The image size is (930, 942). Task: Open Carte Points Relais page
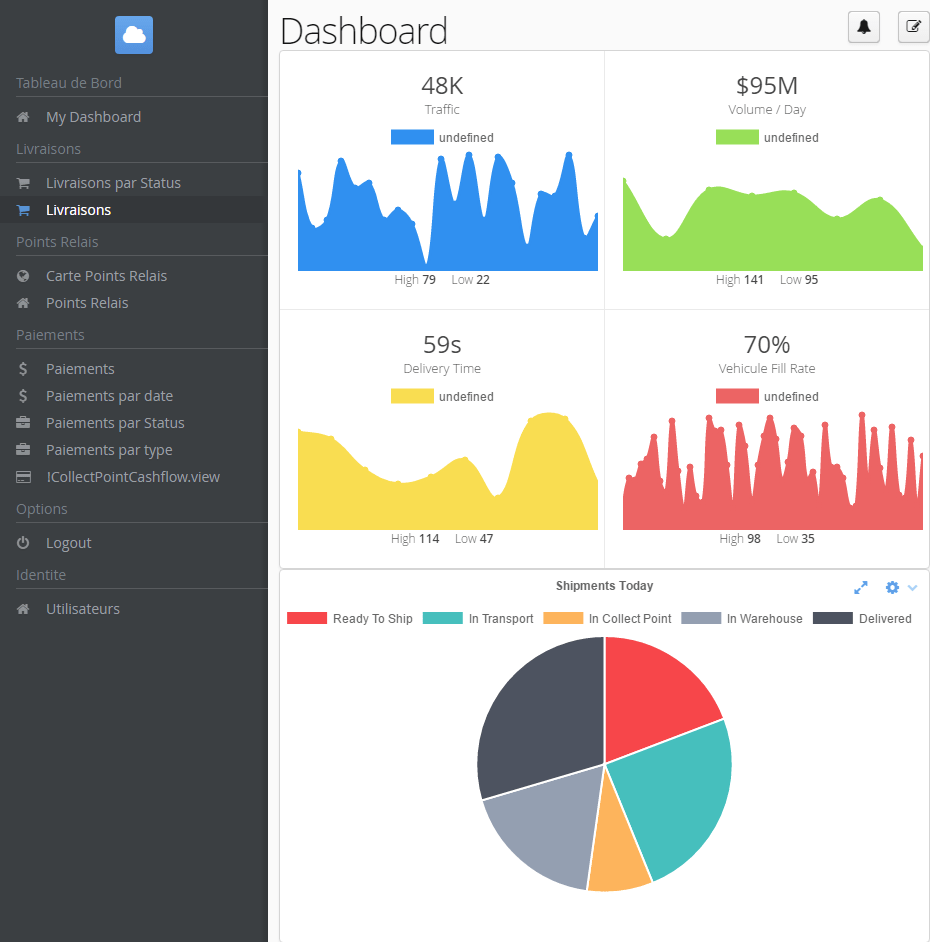point(106,276)
